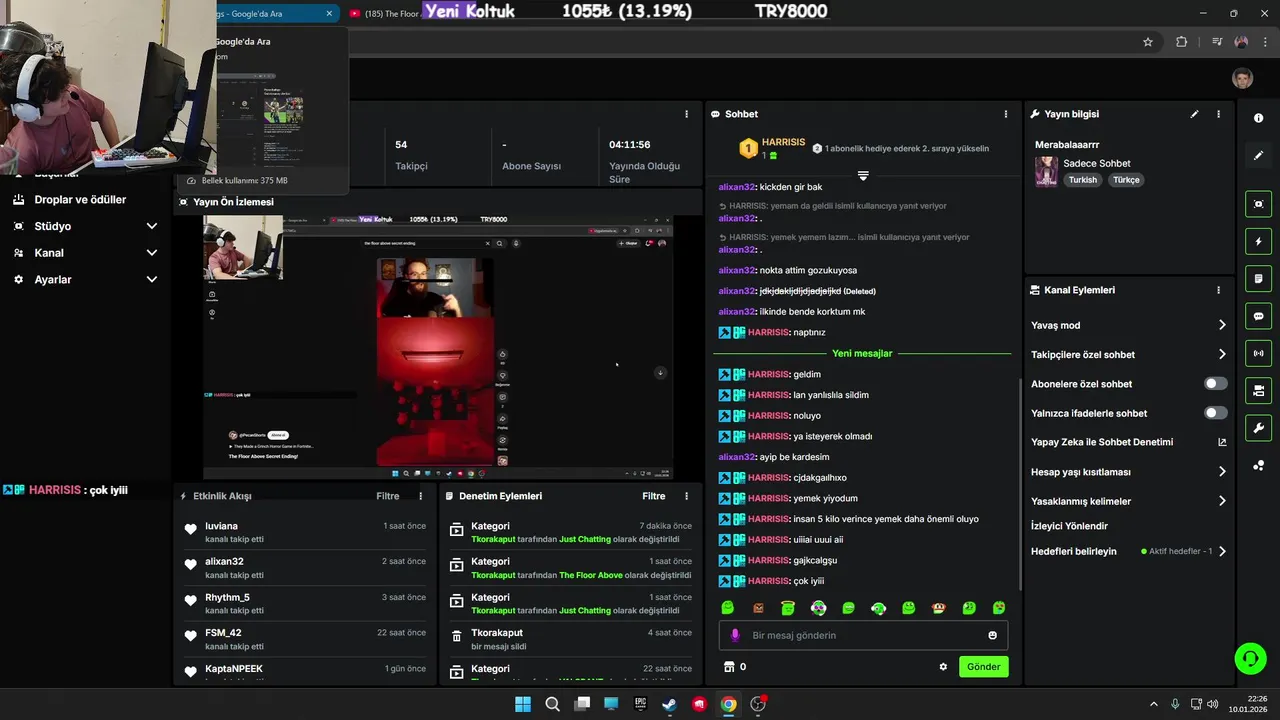The image size is (1280, 720).
Task: Open the emoji picker in message box
Action: pyautogui.click(x=992, y=635)
